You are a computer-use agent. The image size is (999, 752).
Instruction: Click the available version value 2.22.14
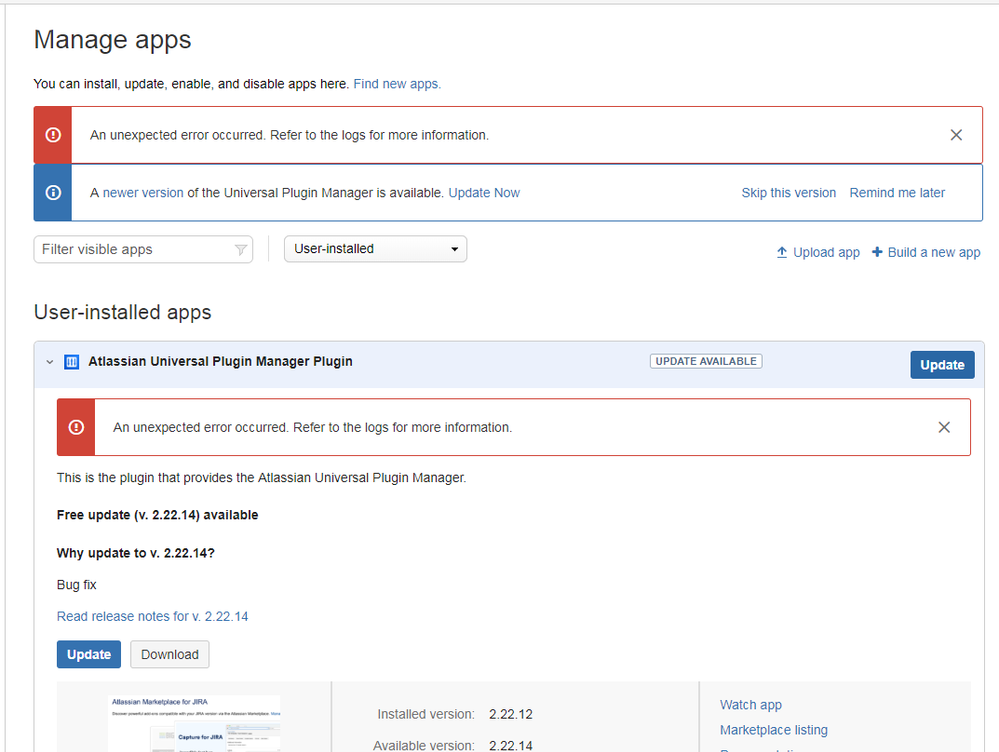pyautogui.click(x=511, y=746)
